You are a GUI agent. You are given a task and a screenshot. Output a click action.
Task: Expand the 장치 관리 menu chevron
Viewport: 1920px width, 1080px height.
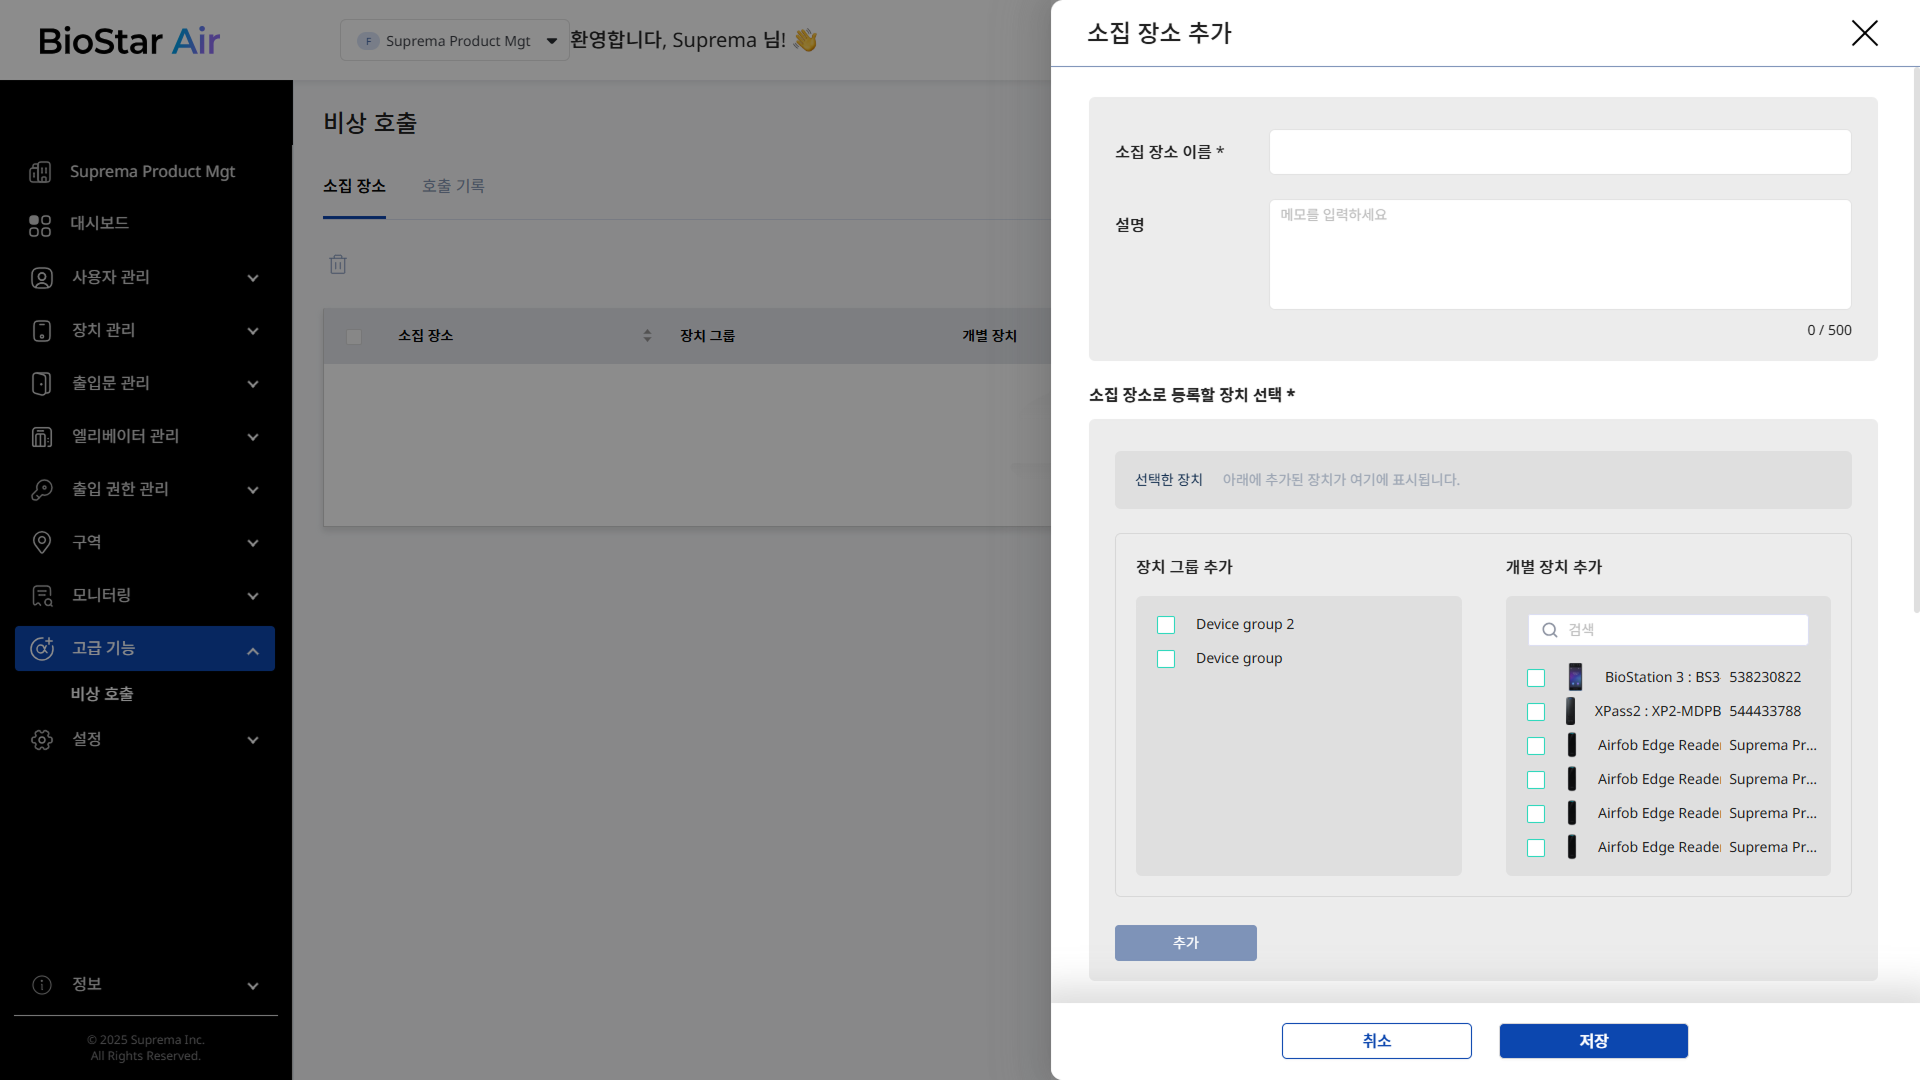click(x=253, y=331)
